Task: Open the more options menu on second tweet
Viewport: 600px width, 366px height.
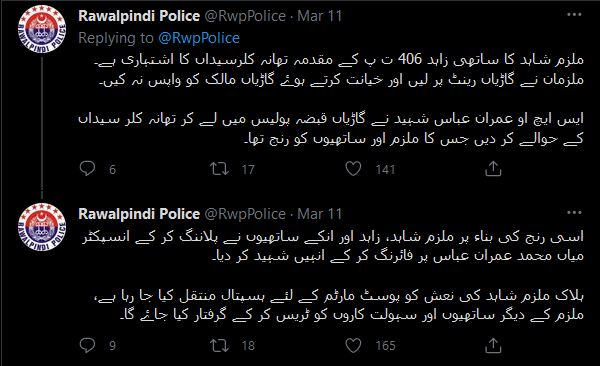Action: (574, 212)
